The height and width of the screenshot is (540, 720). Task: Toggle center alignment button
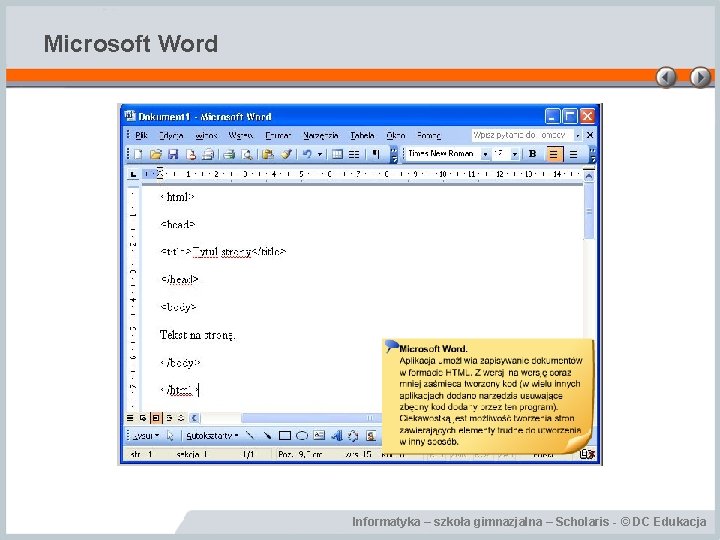point(574,154)
